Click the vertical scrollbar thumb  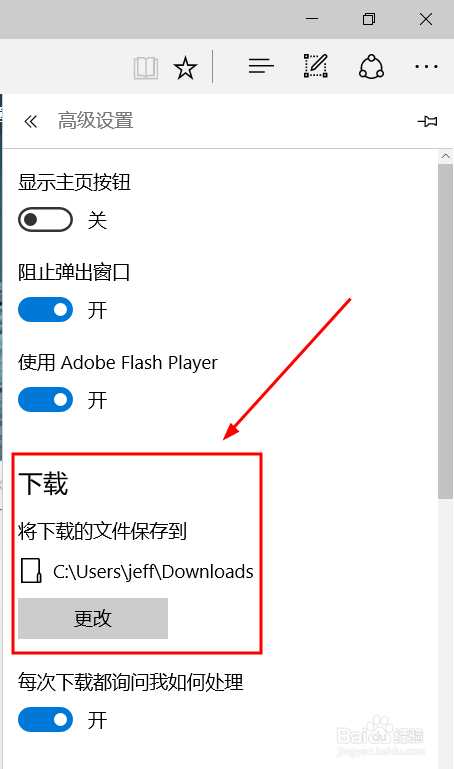click(446, 331)
